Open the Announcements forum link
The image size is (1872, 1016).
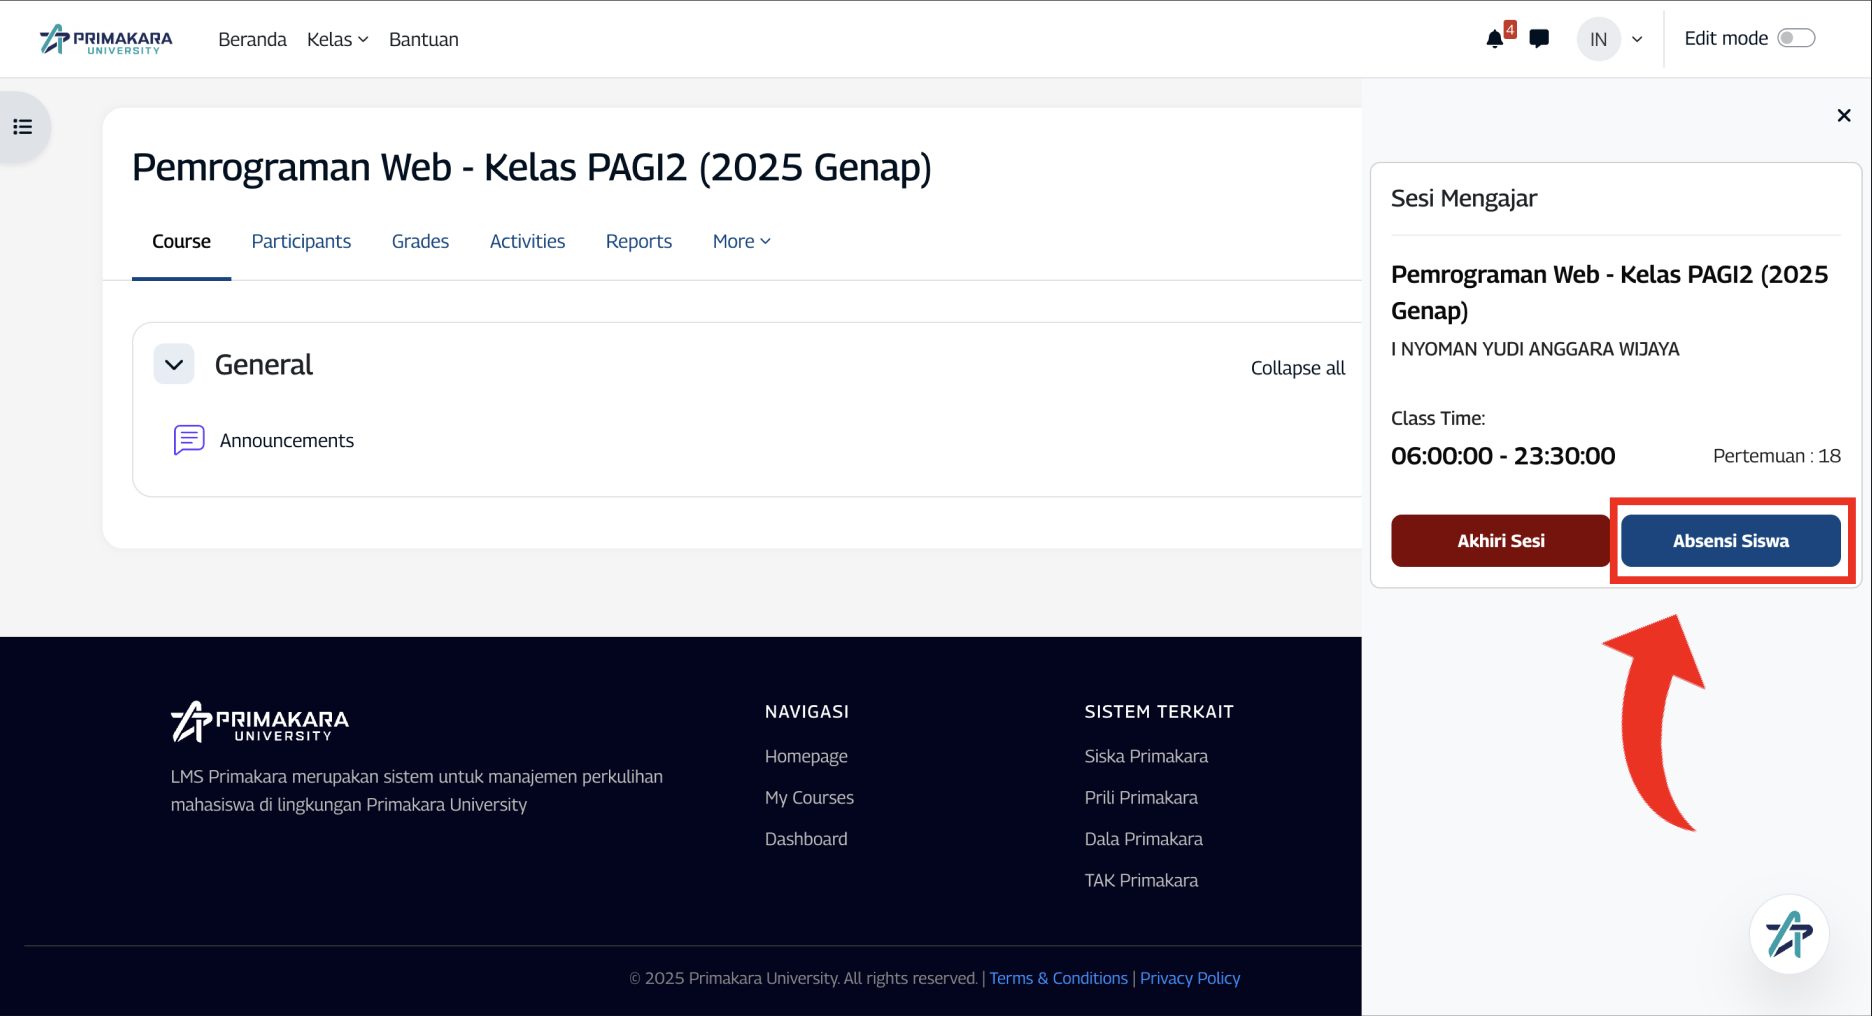point(287,440)
